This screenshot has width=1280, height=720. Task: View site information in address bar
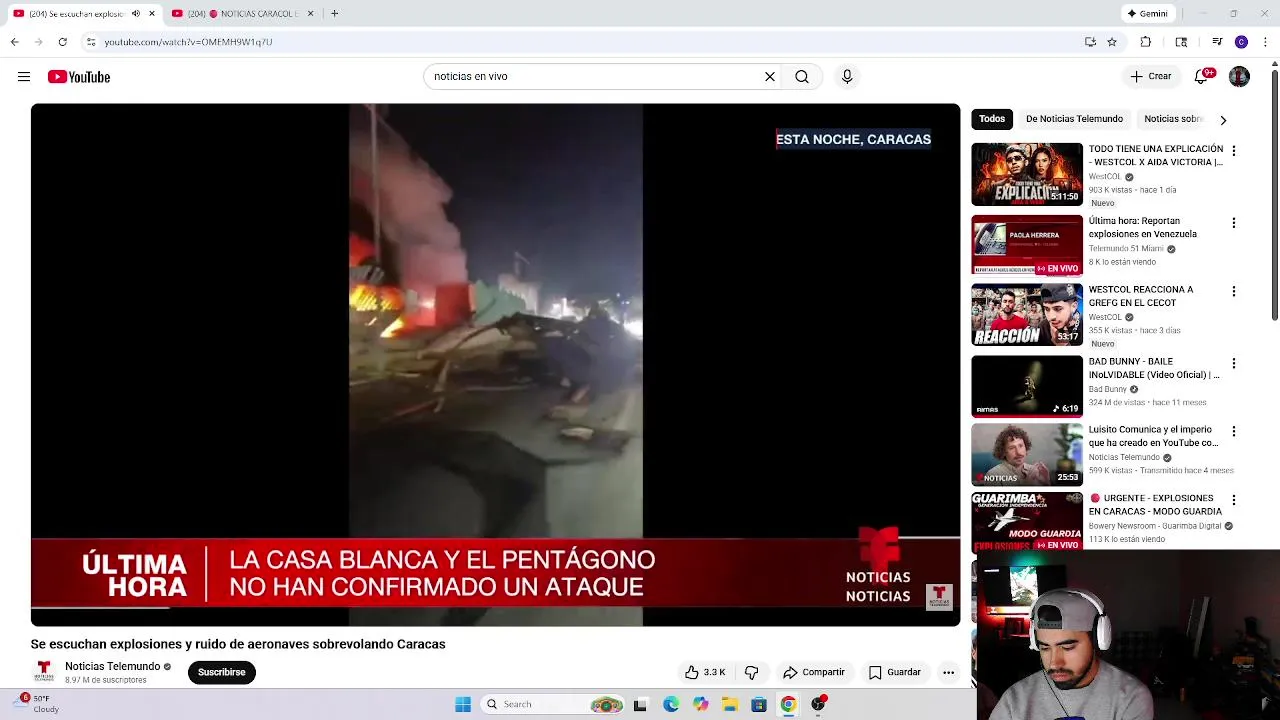91,42
